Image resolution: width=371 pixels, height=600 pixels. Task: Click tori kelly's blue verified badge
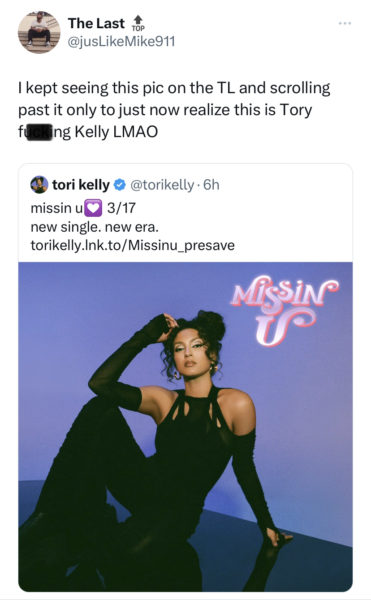120,185
